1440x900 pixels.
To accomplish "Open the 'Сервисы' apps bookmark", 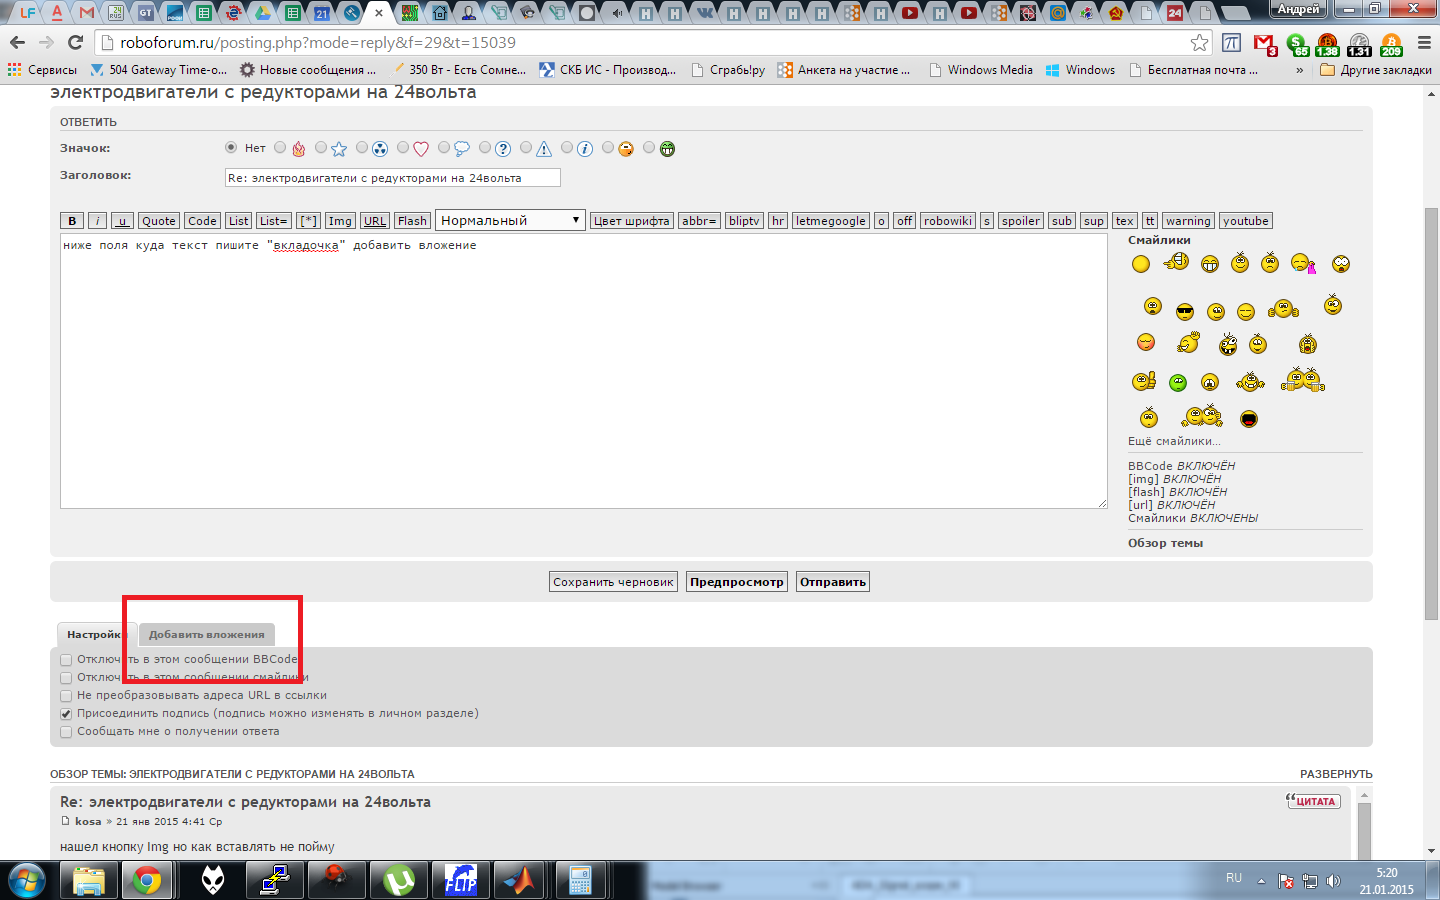I will (x=42, y=70).
